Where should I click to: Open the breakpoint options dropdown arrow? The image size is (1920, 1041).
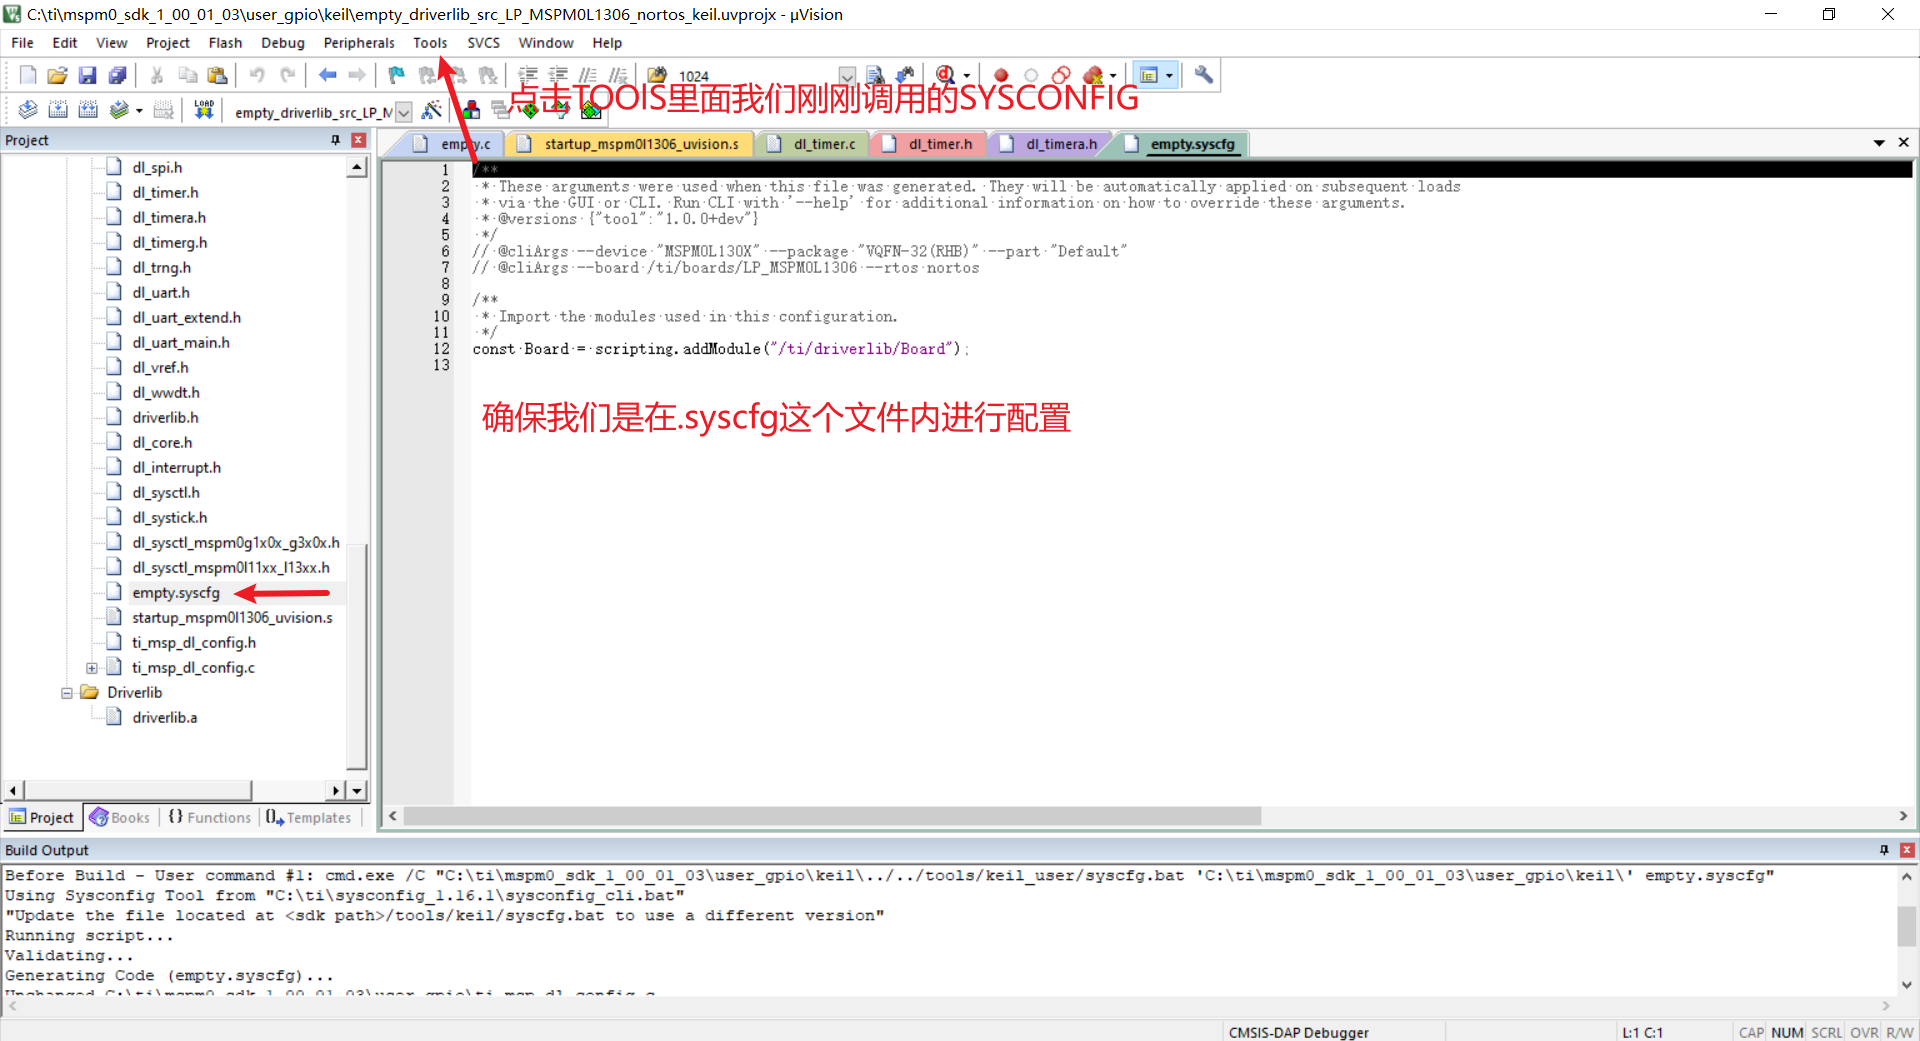click(1113, 76)
